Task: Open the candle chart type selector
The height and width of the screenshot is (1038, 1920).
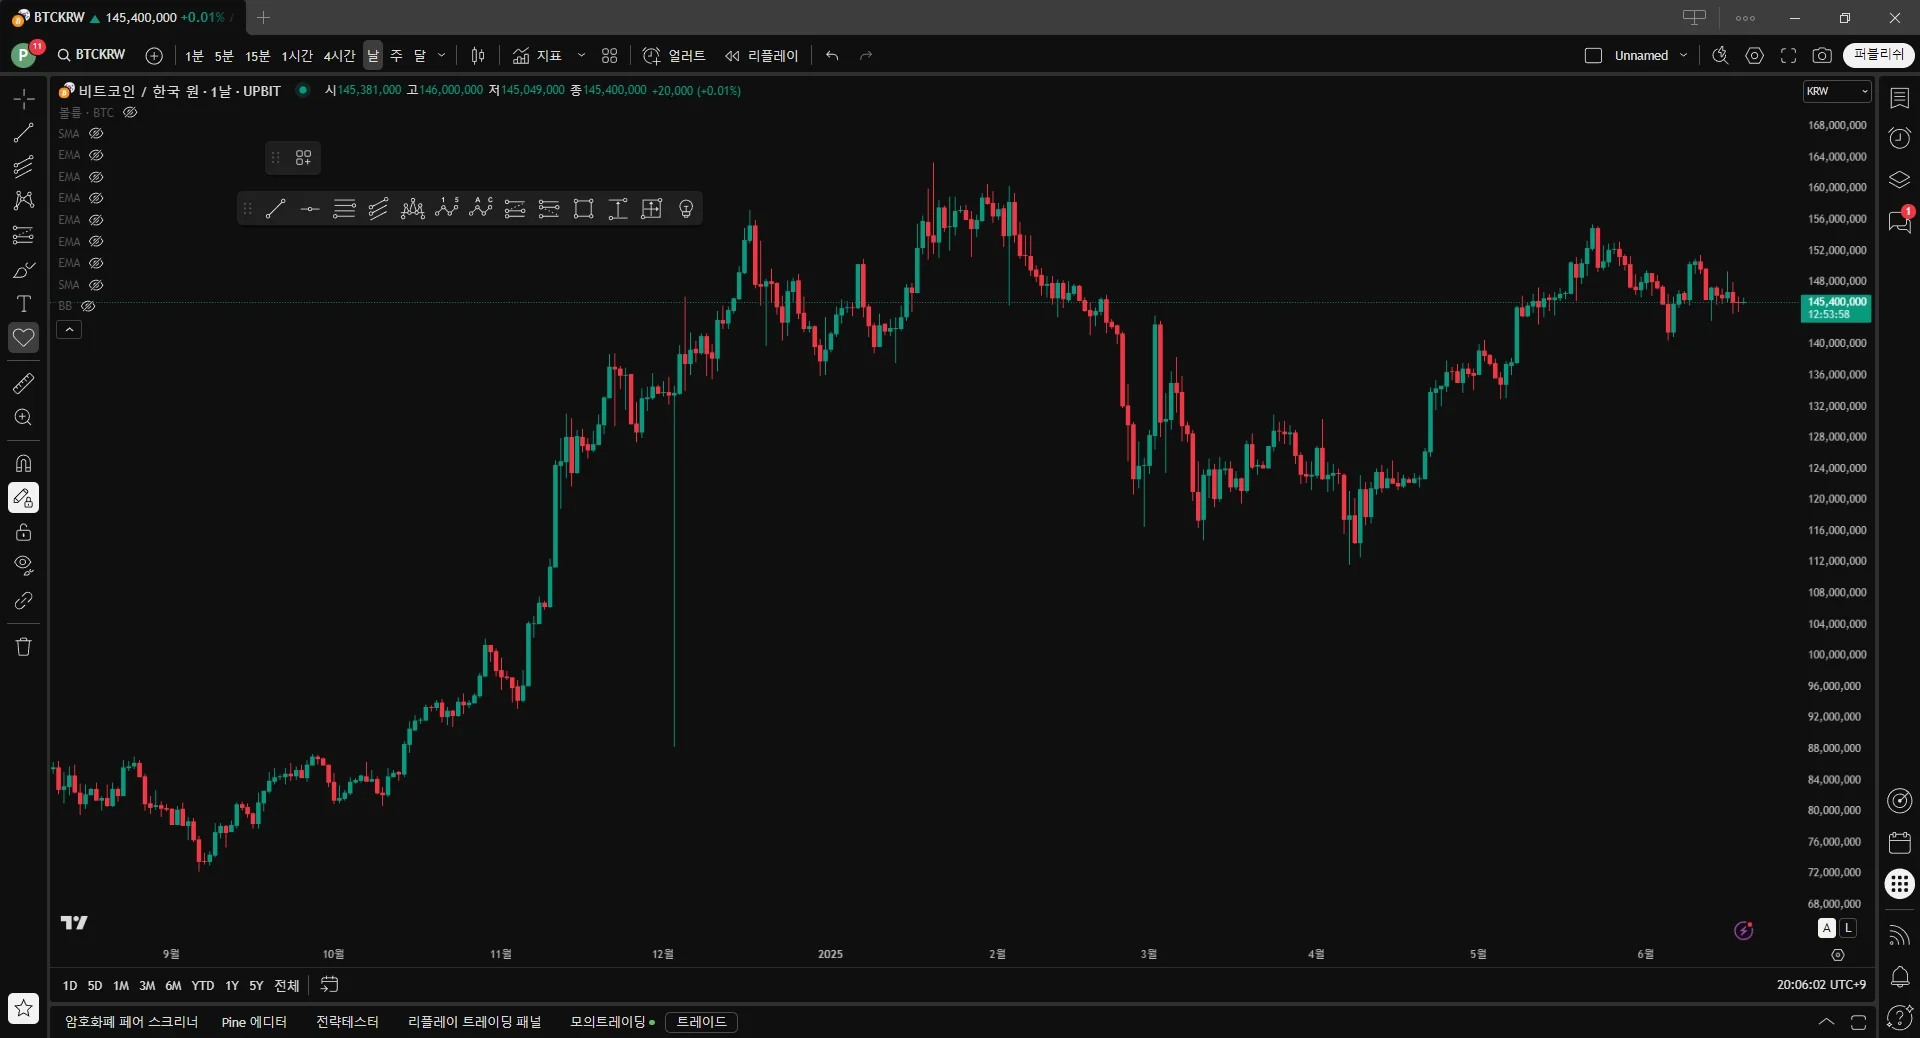Action: click(478, 56)
